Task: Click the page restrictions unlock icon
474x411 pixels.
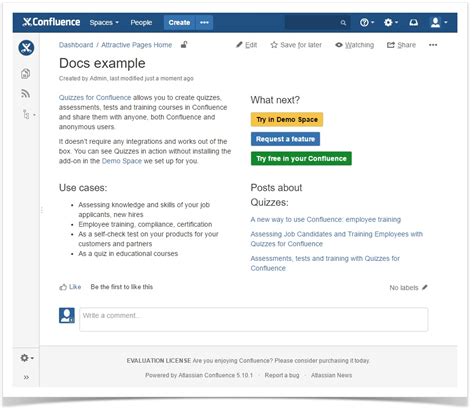Action: click(184, 44)
